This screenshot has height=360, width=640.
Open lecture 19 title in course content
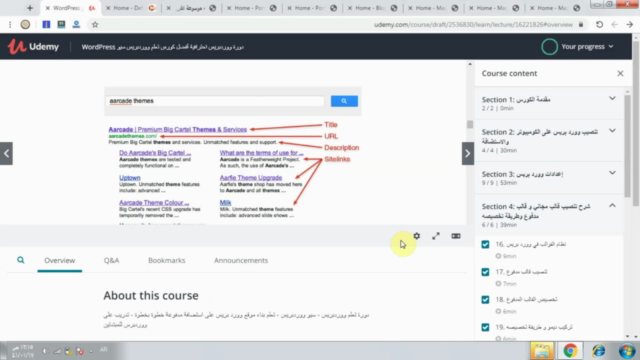tap(534, 327)
